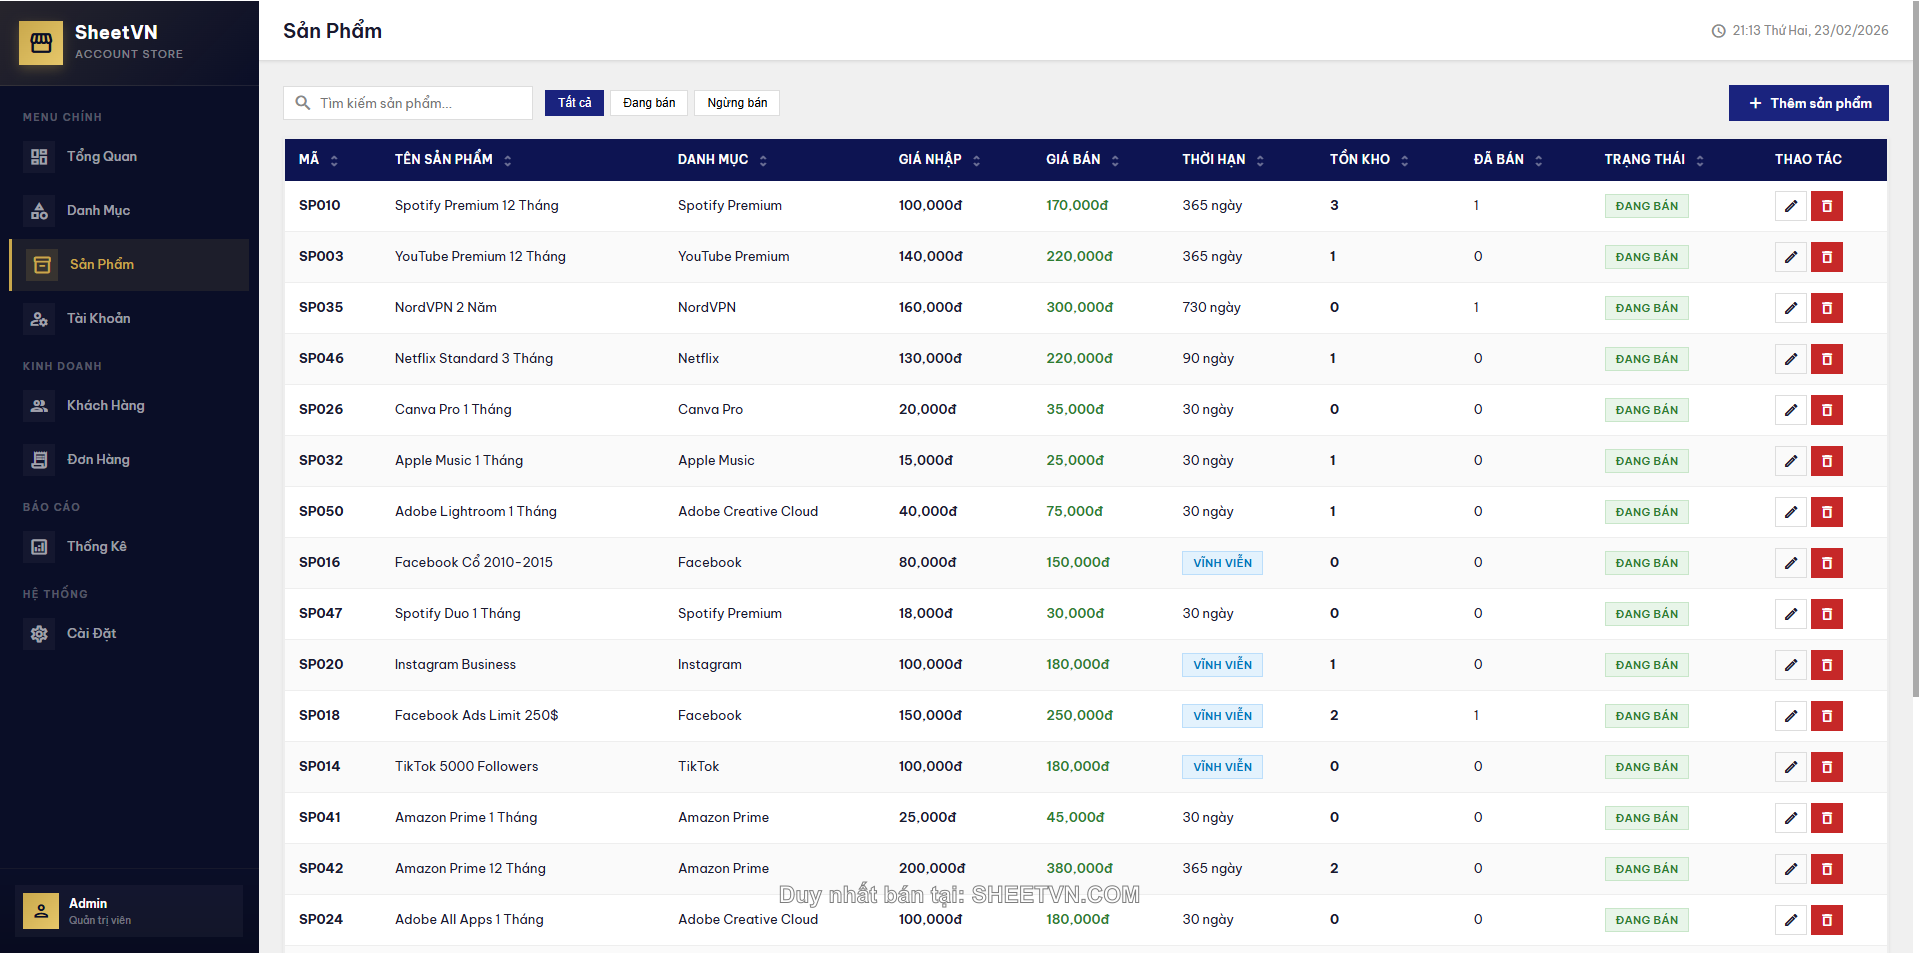Sort by Tên Sản Phẩm column header
Screen dimensions: 1919x953
(452, 160)
